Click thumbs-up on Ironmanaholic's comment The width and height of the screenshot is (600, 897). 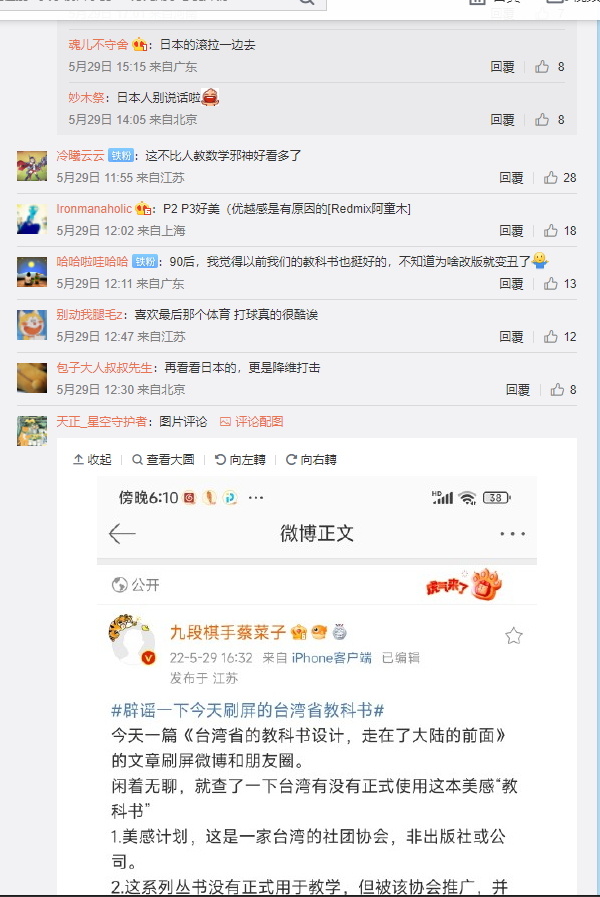(551, 231)
